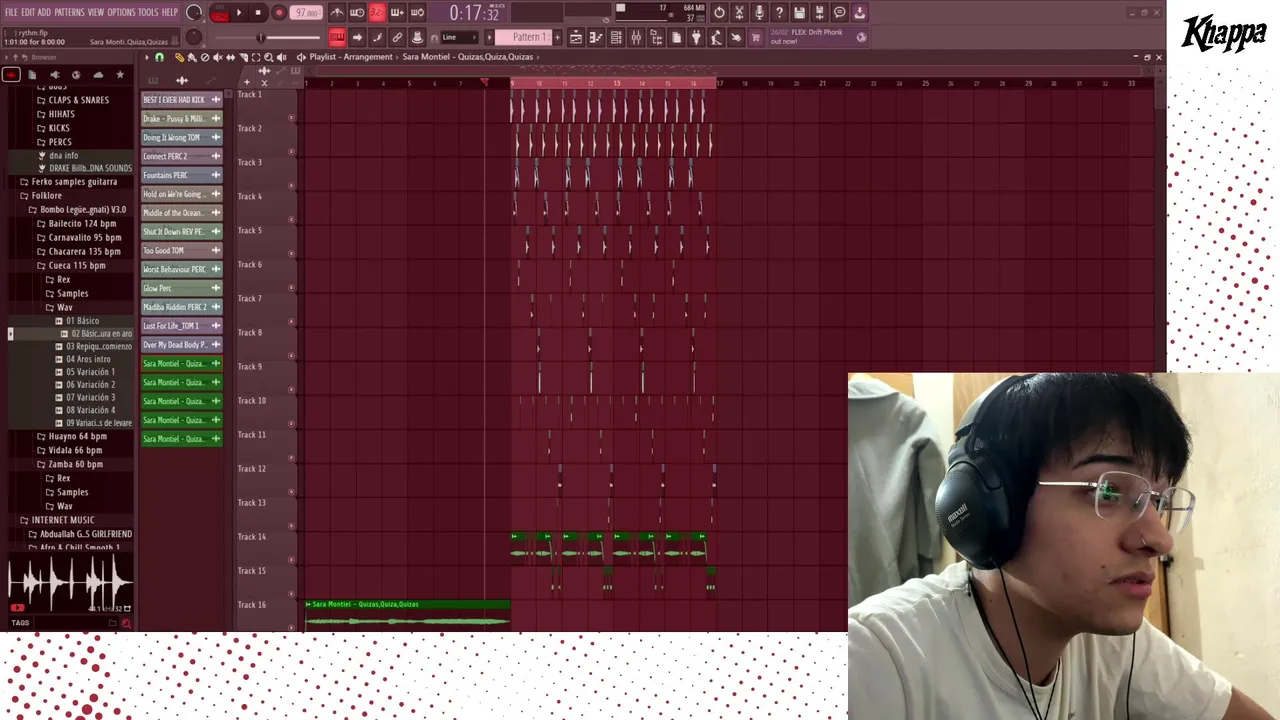Click the export download icon
Viewport: 1280px width, 720px height.
point(859,12)
